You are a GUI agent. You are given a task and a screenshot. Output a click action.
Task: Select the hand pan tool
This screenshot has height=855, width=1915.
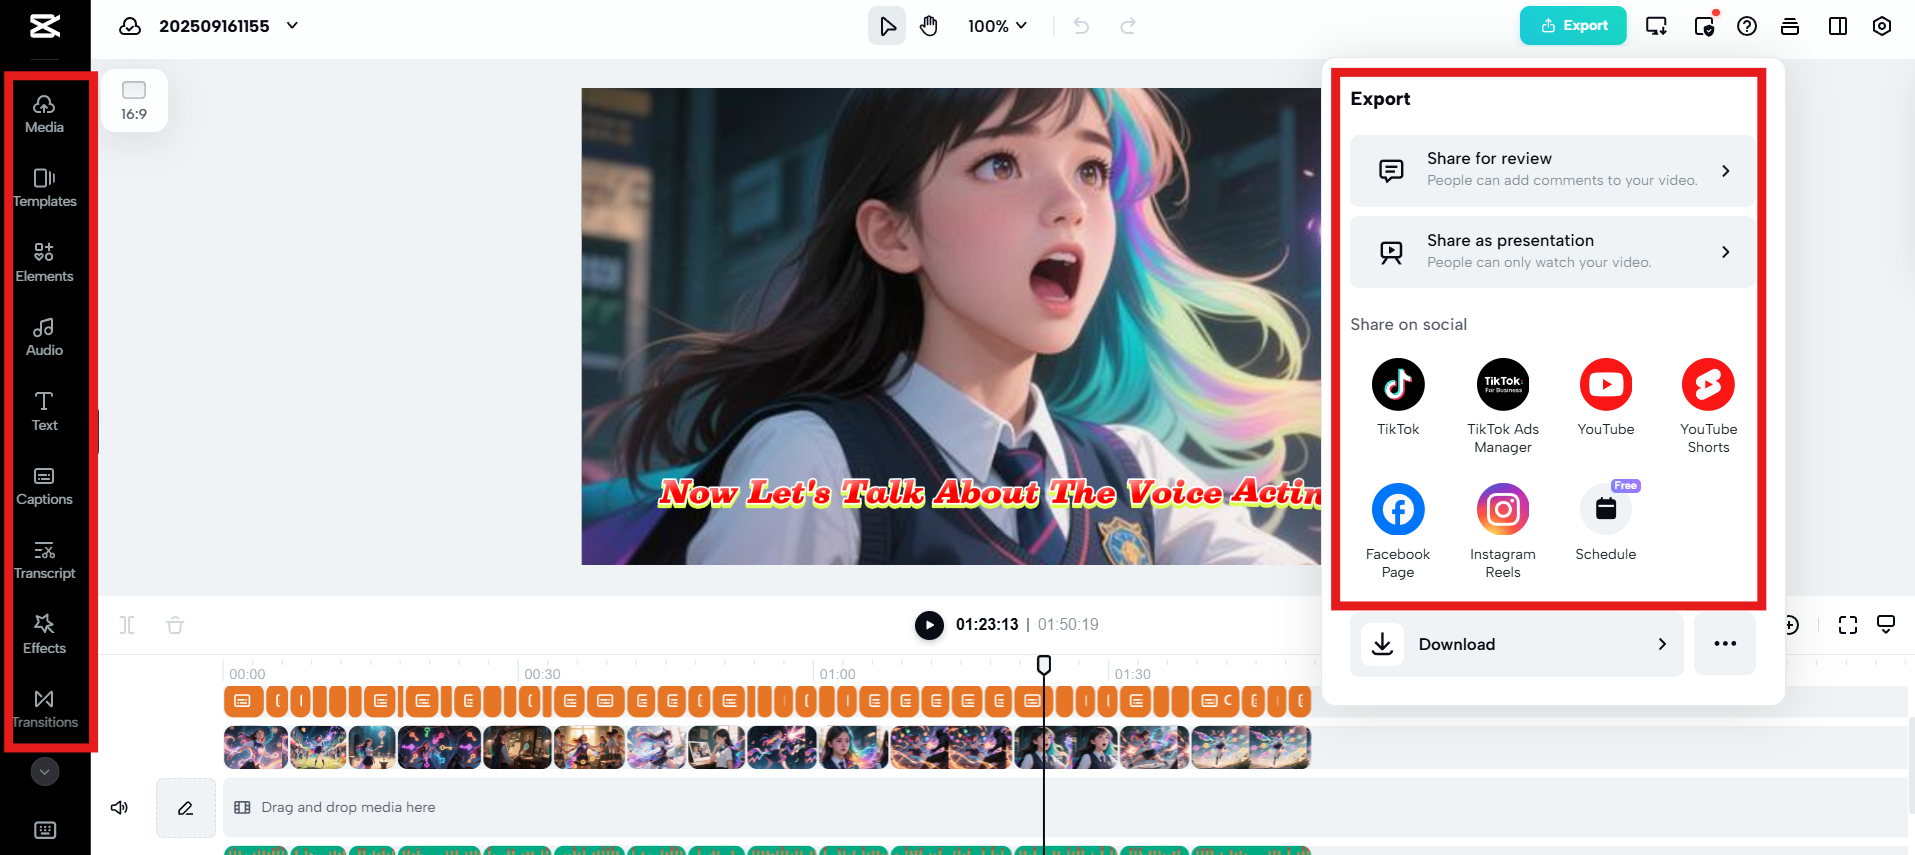[929, 26]
